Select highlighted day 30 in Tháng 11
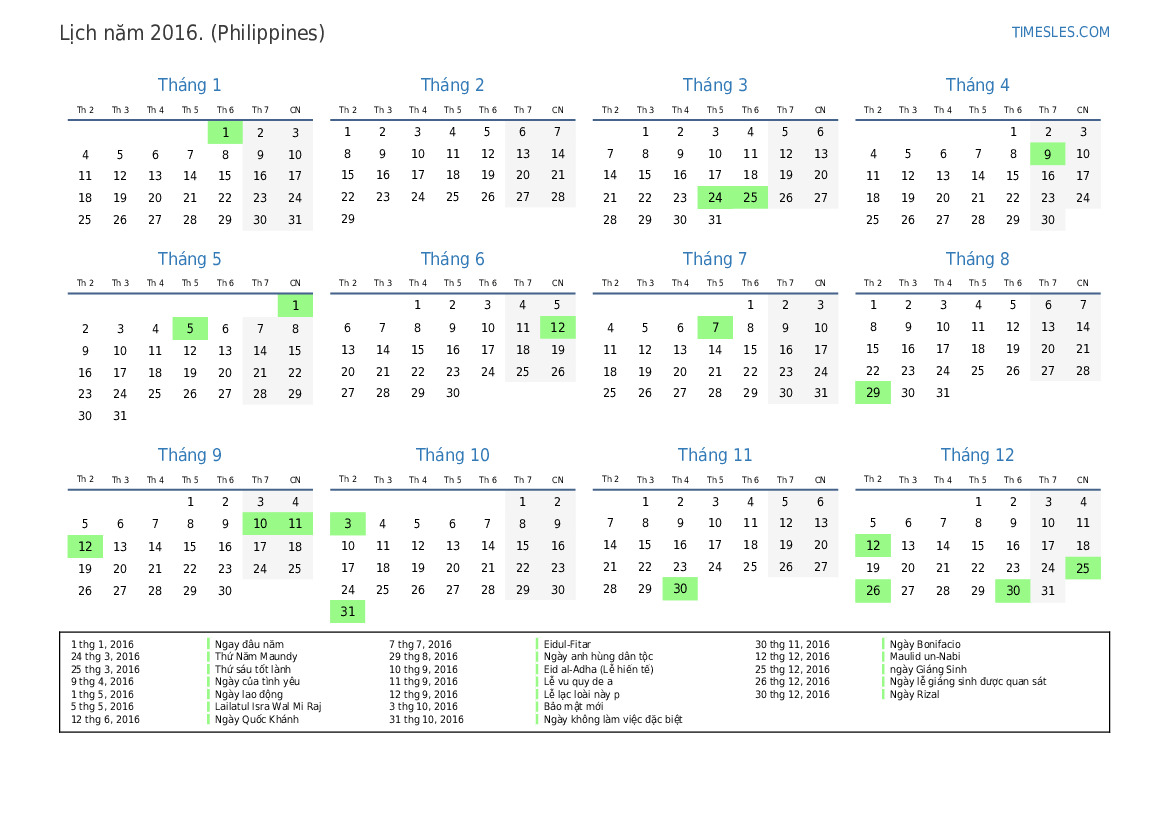The width and height of the screenshot is (1169, 827). 680,589
